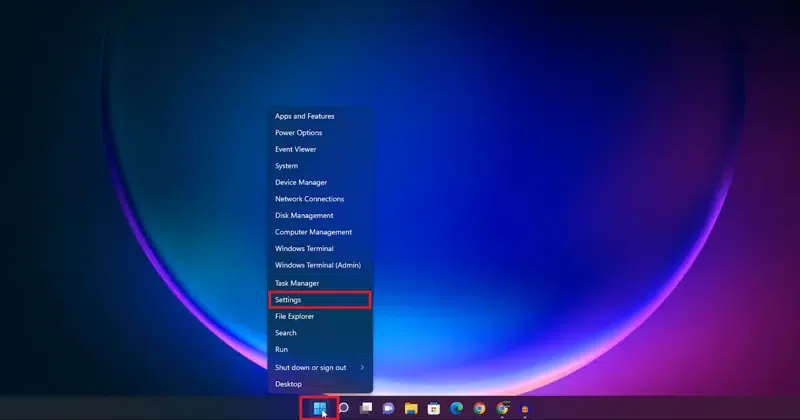Expand the Shut down or sign out chevron
This screenshot has height=420, width=800.
click(362, 367)
